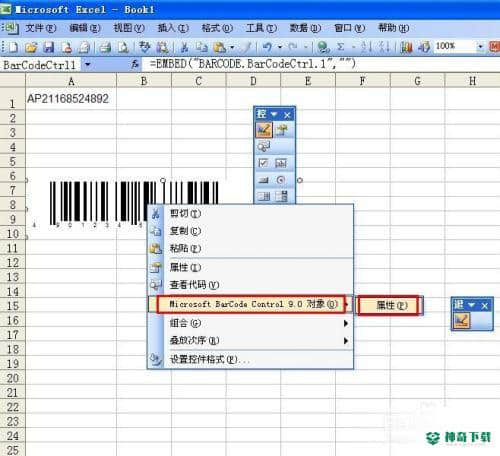Open the Paste options dropdown arrow
The image size is (500, 456).
232,47
